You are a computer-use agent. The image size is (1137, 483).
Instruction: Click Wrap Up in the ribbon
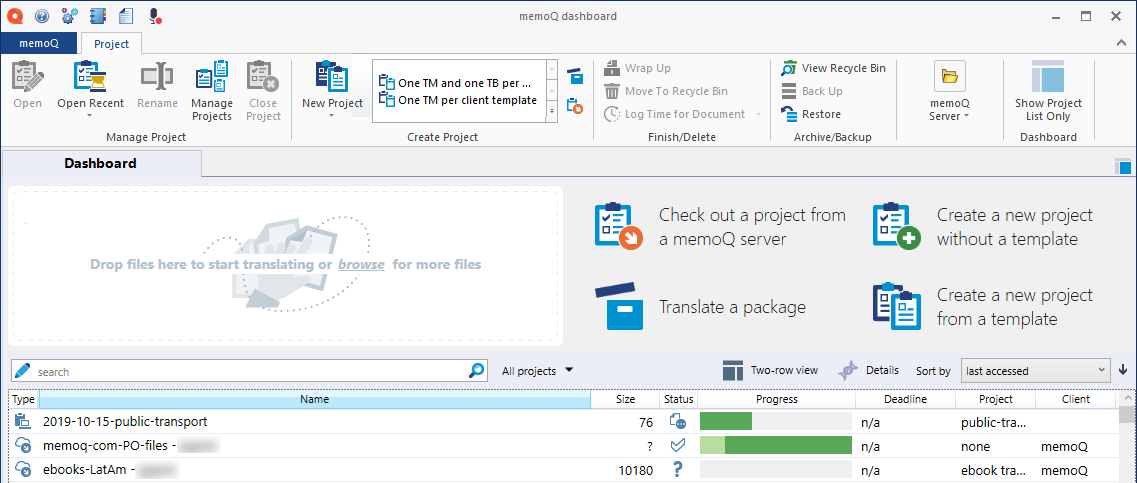638,68
